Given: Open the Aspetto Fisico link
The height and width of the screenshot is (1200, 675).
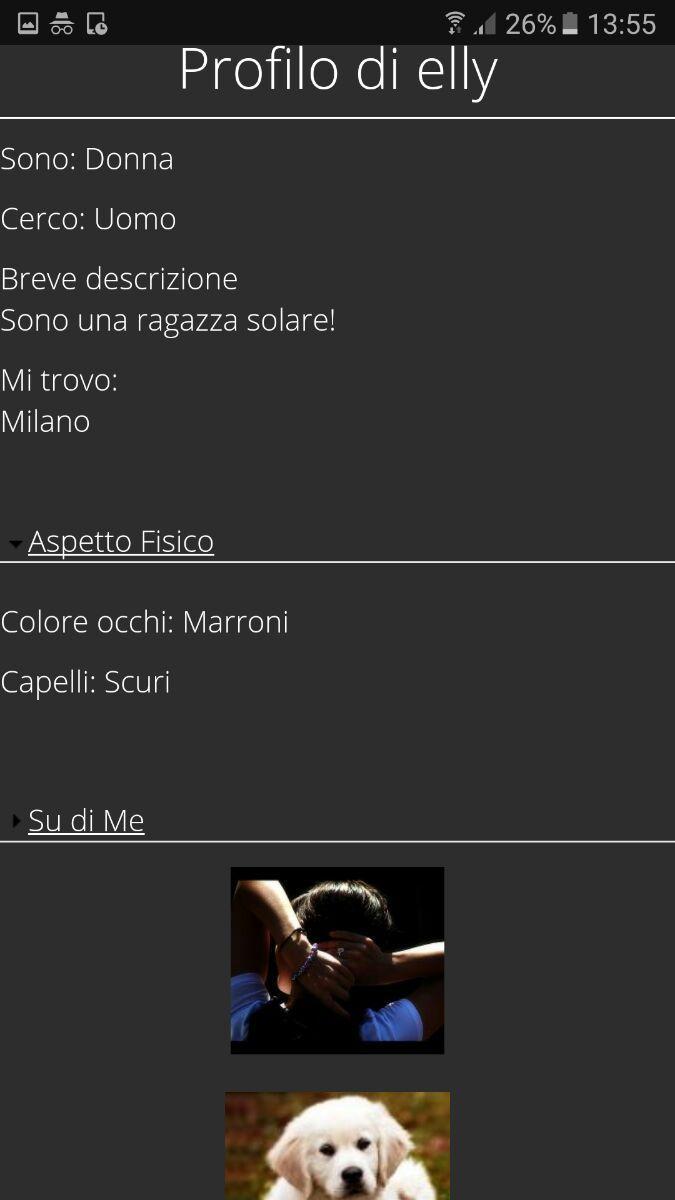Looking at the screenshot, I should click(121, 541).
